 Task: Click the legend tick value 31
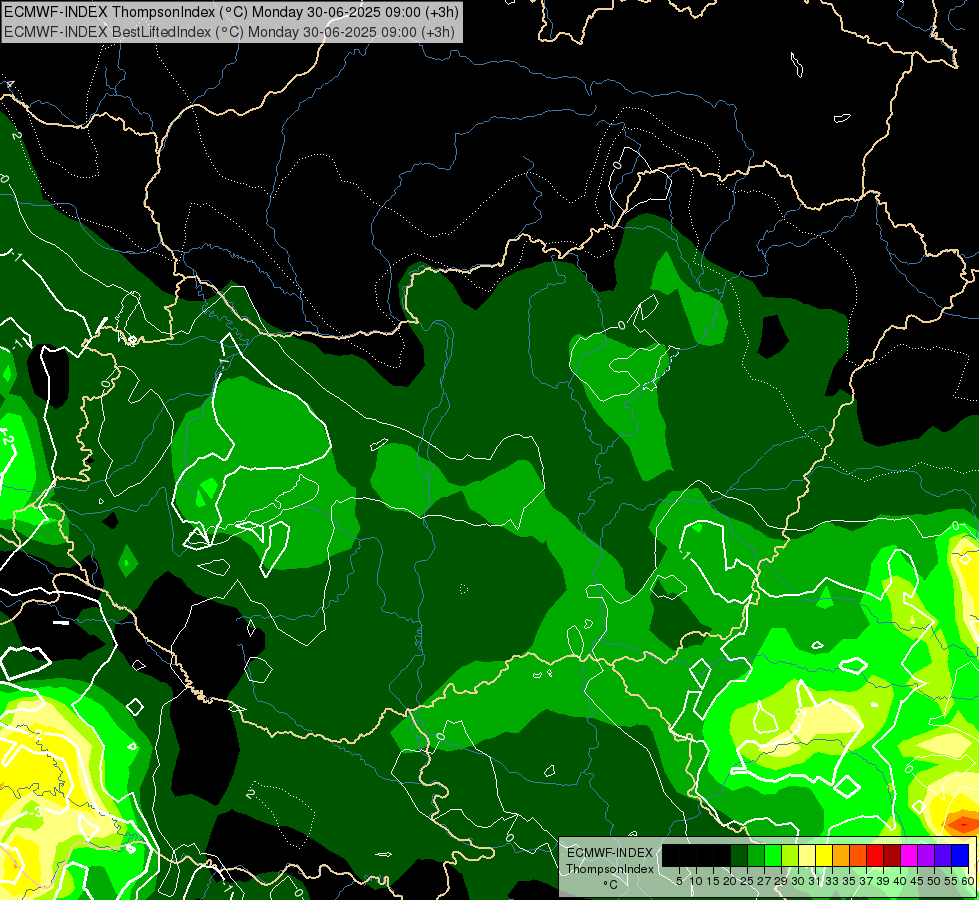815,881
